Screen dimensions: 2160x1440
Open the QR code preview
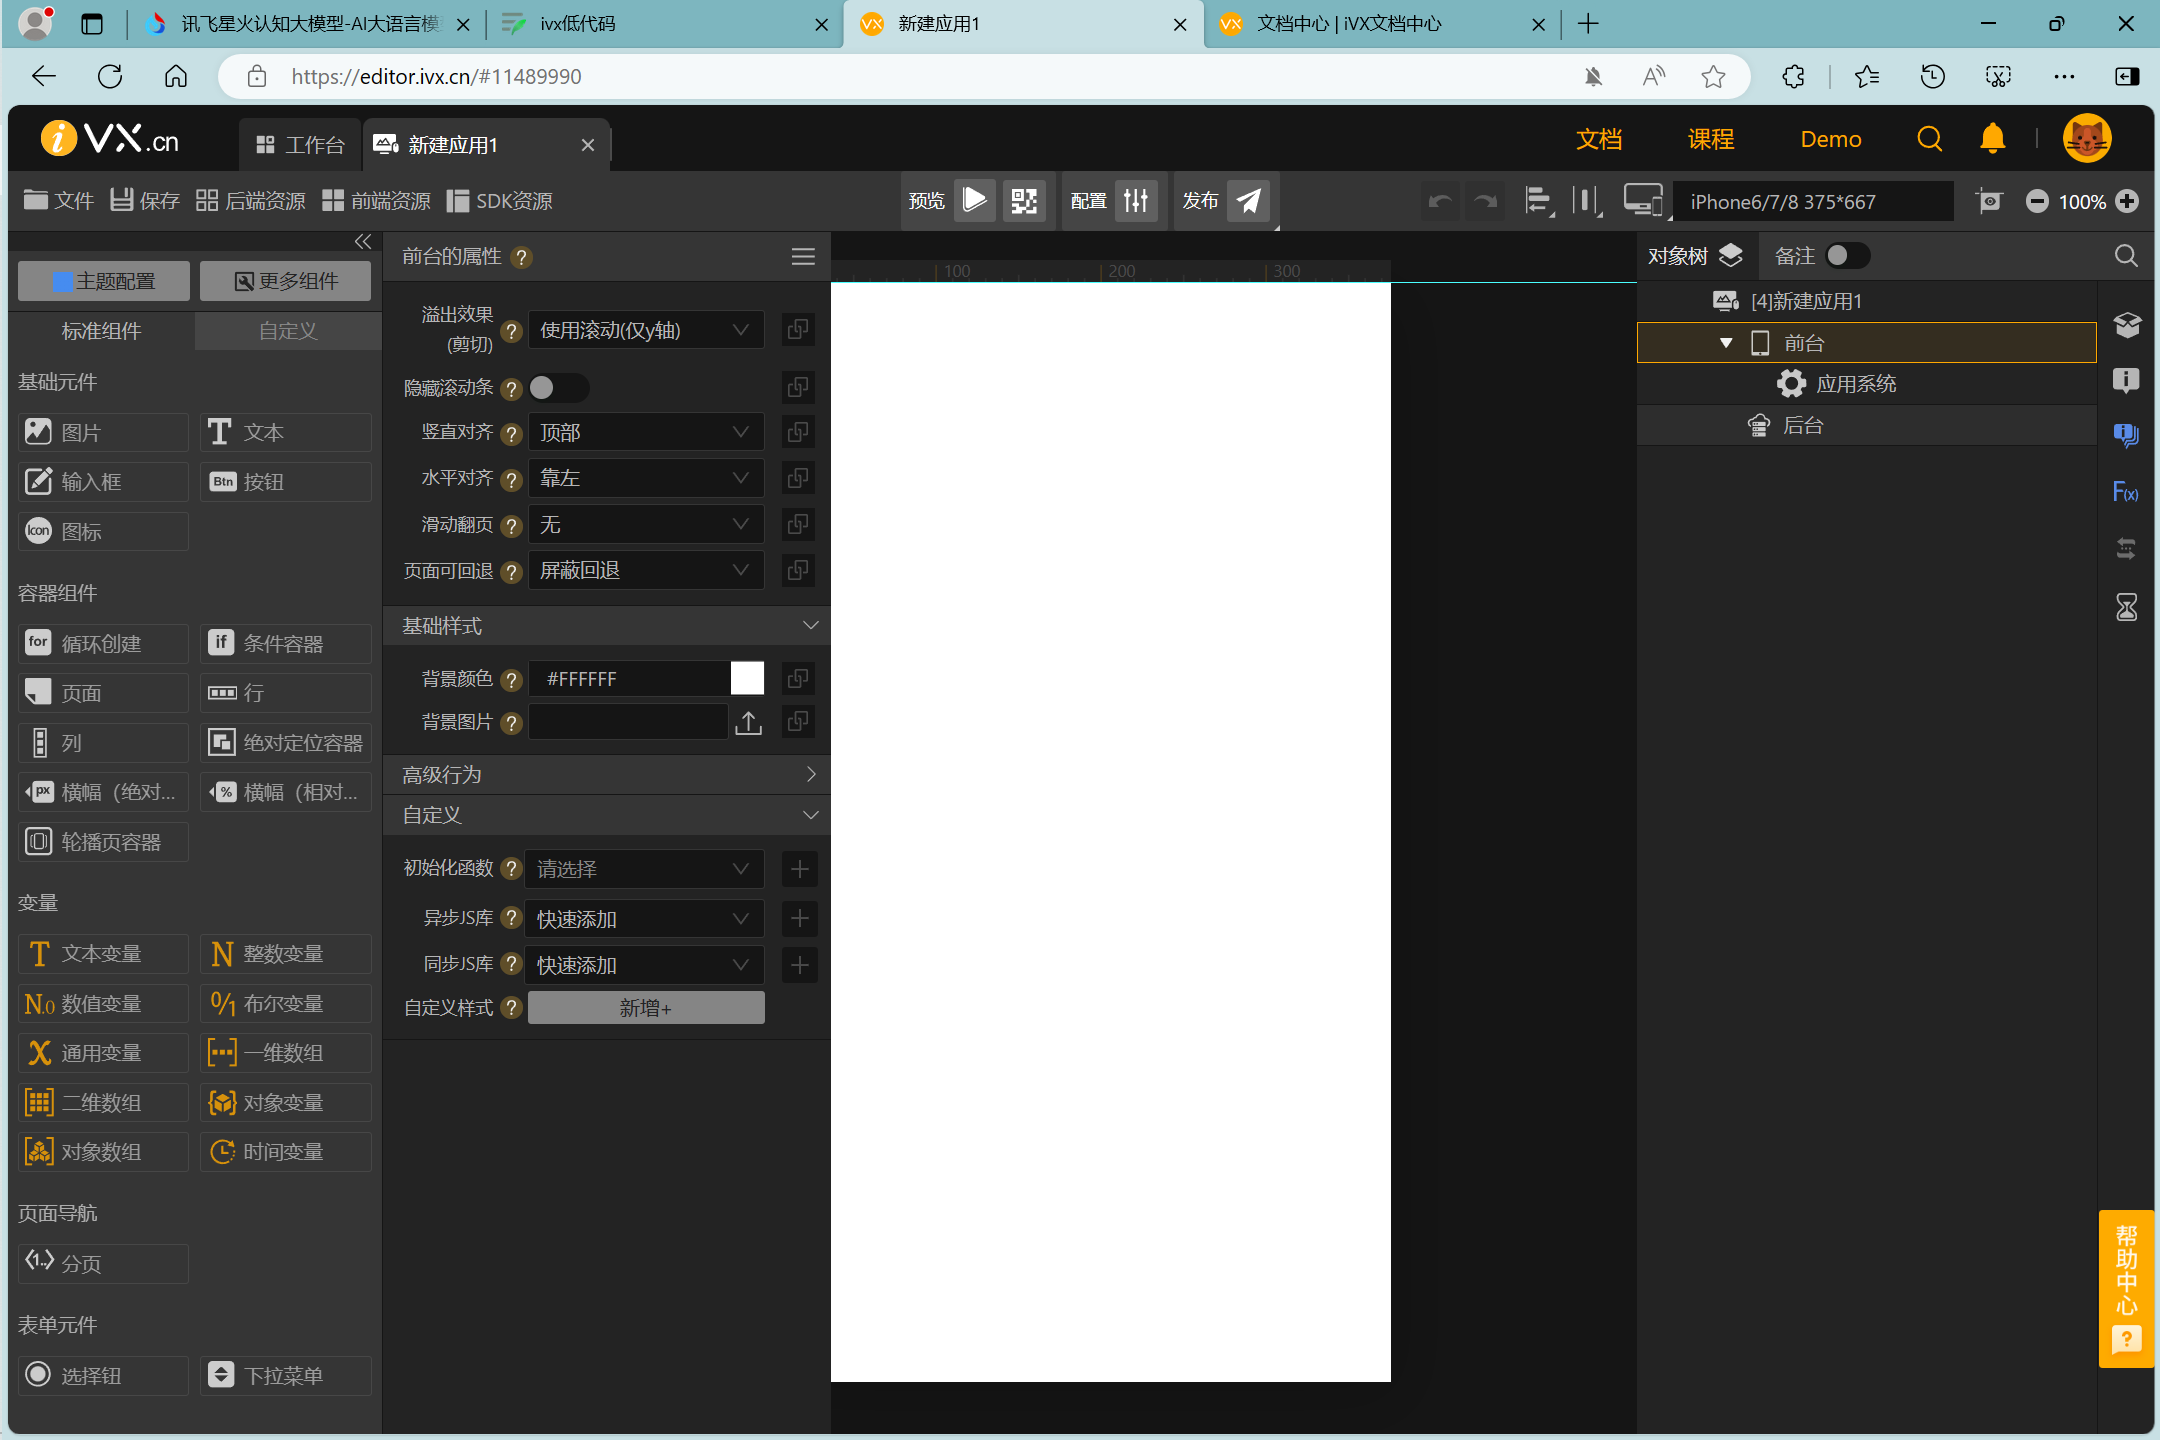pos(1024,201)
